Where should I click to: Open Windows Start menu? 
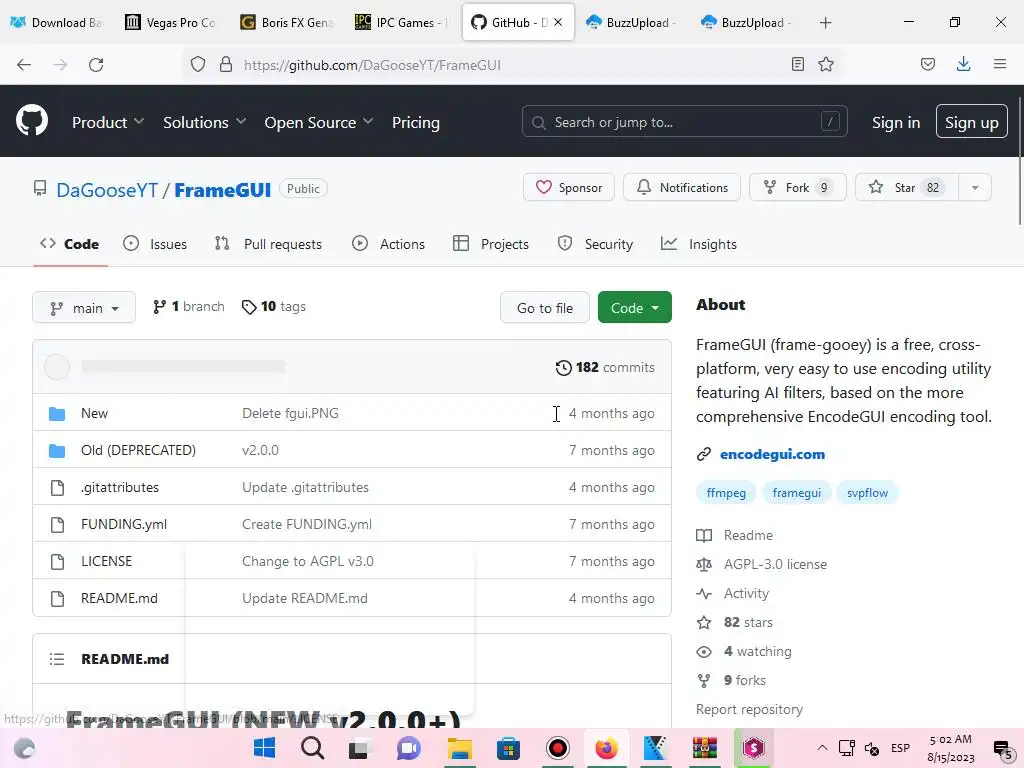[x=264, y=748]
